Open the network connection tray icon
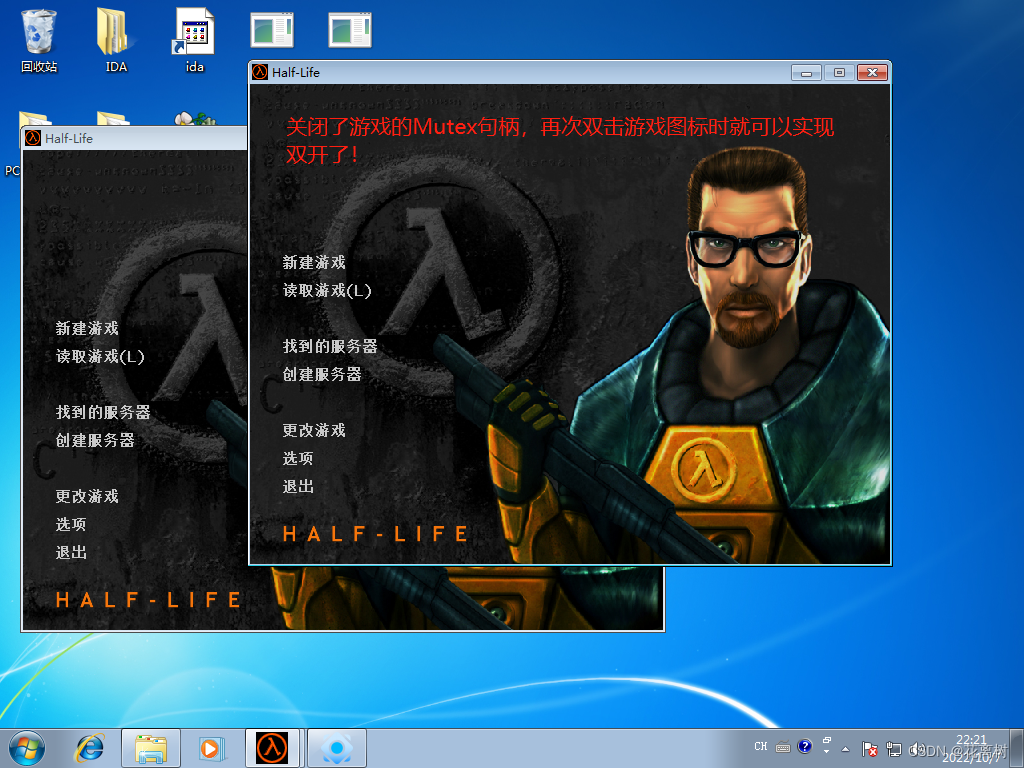The width and height of the screenshot is (1024, 768). point(893,749)
